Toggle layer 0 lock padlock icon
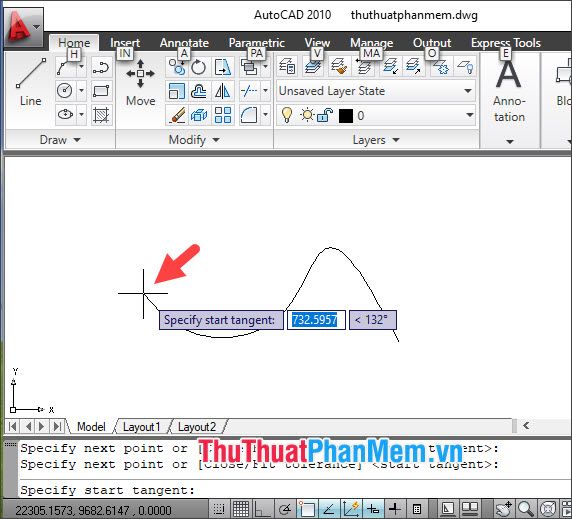Image resolution: width=572 pixels, height=519 pixels. (325, 115)
